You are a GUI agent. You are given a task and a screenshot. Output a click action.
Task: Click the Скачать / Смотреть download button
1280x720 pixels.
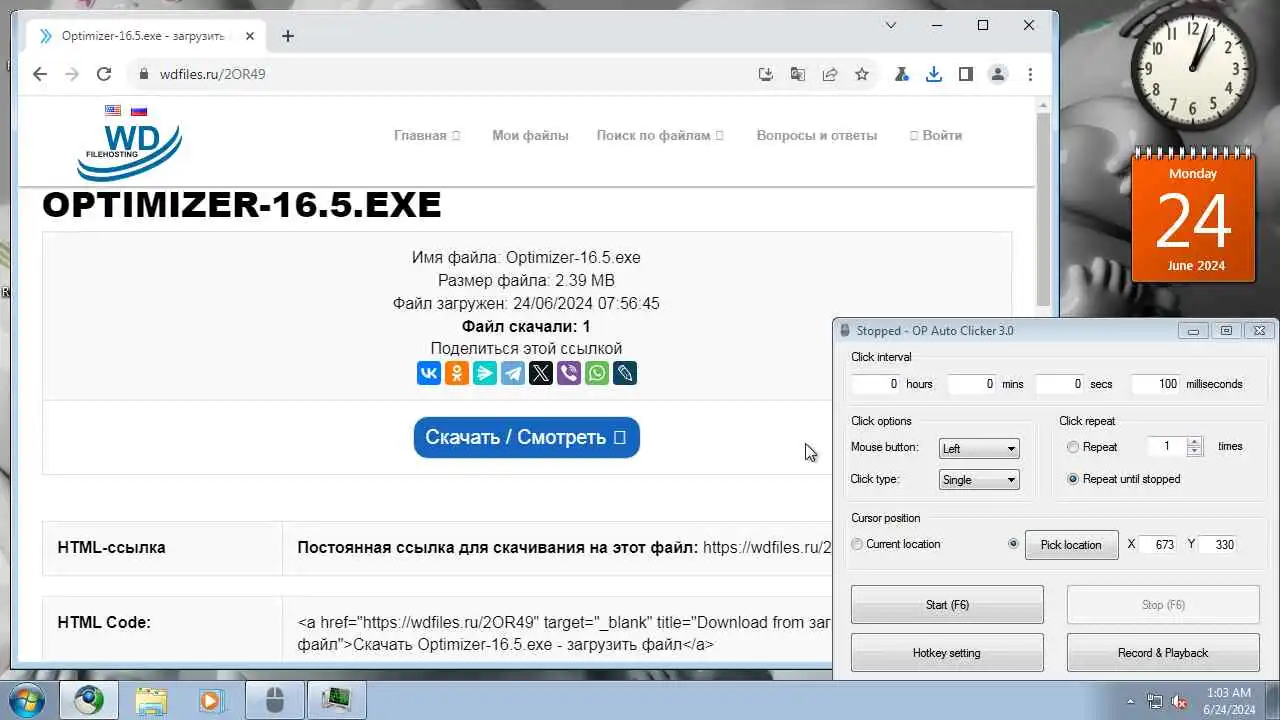tap(527, 437)
